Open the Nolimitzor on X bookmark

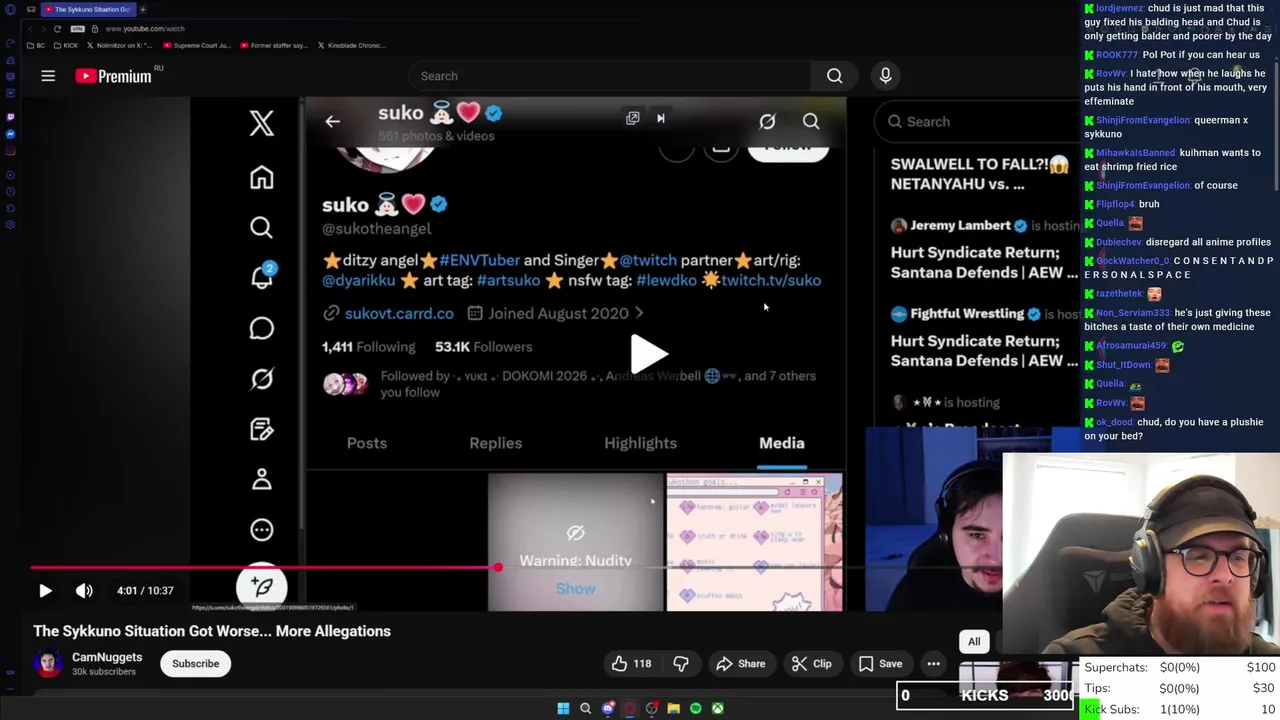coord(118,45)
